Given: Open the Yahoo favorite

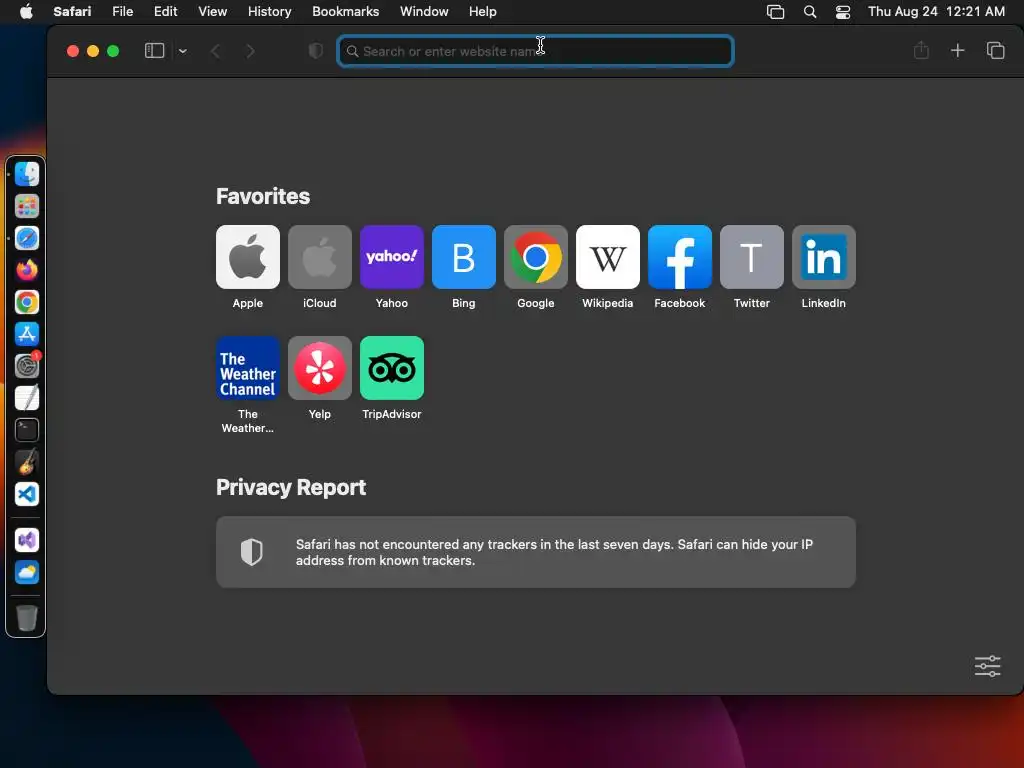Looking at the screenshot, I should [x=392, y=257].
